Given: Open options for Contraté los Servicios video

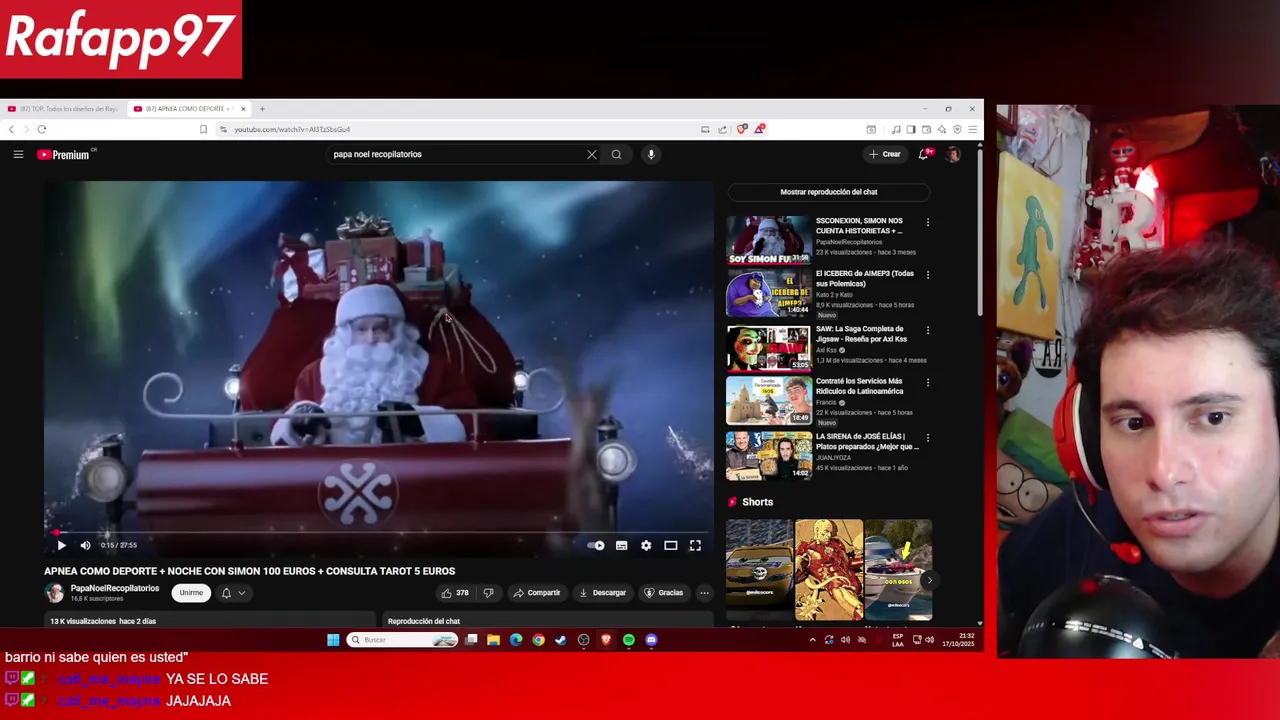Looking at the screenshot, I should tap(927, 383).
